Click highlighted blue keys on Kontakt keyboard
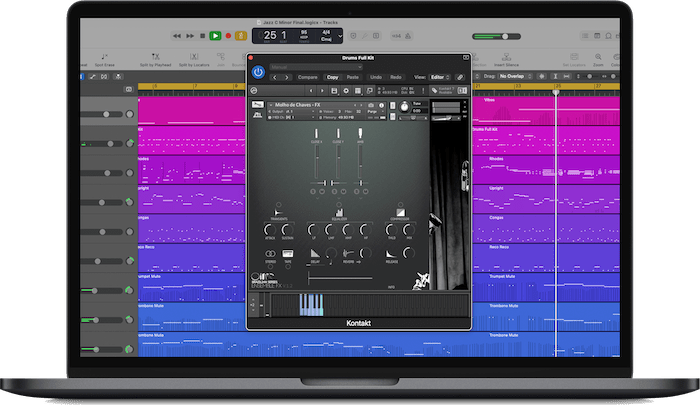 coord(311,305)
